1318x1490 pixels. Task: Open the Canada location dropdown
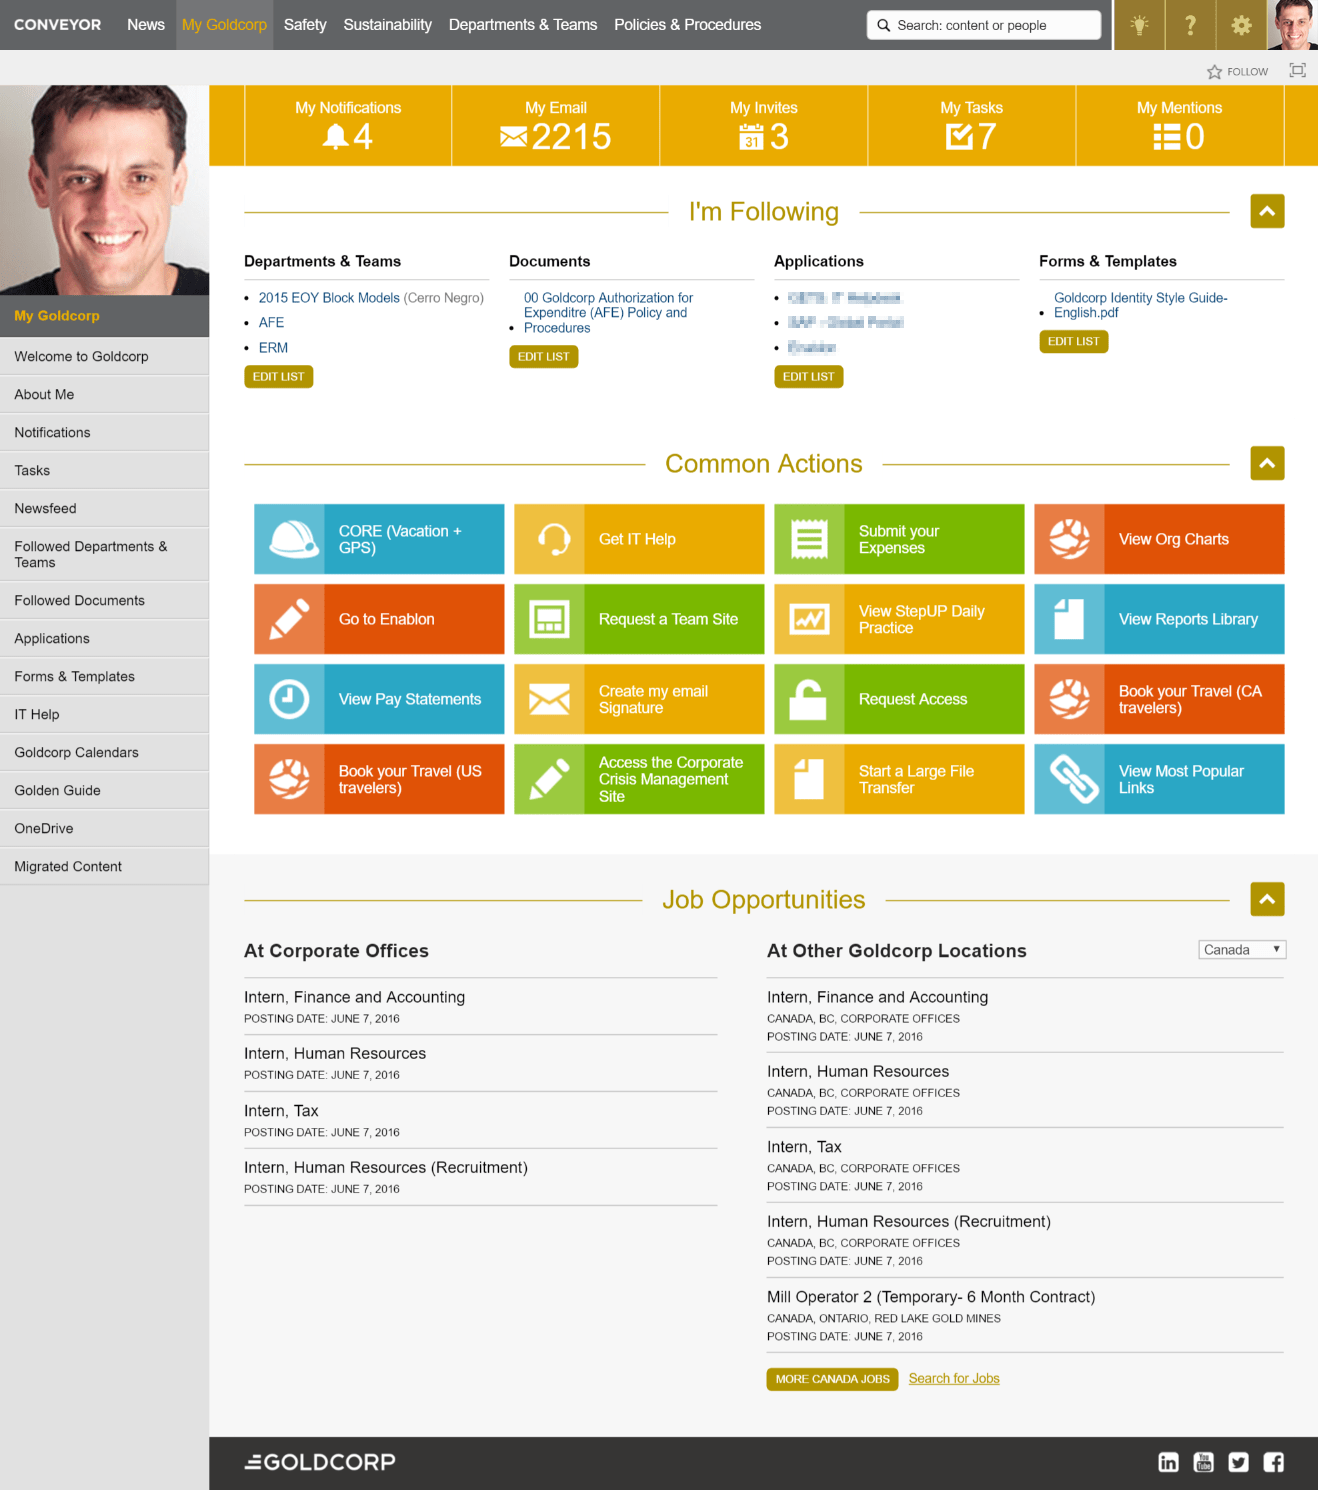tap(1241, 950)
